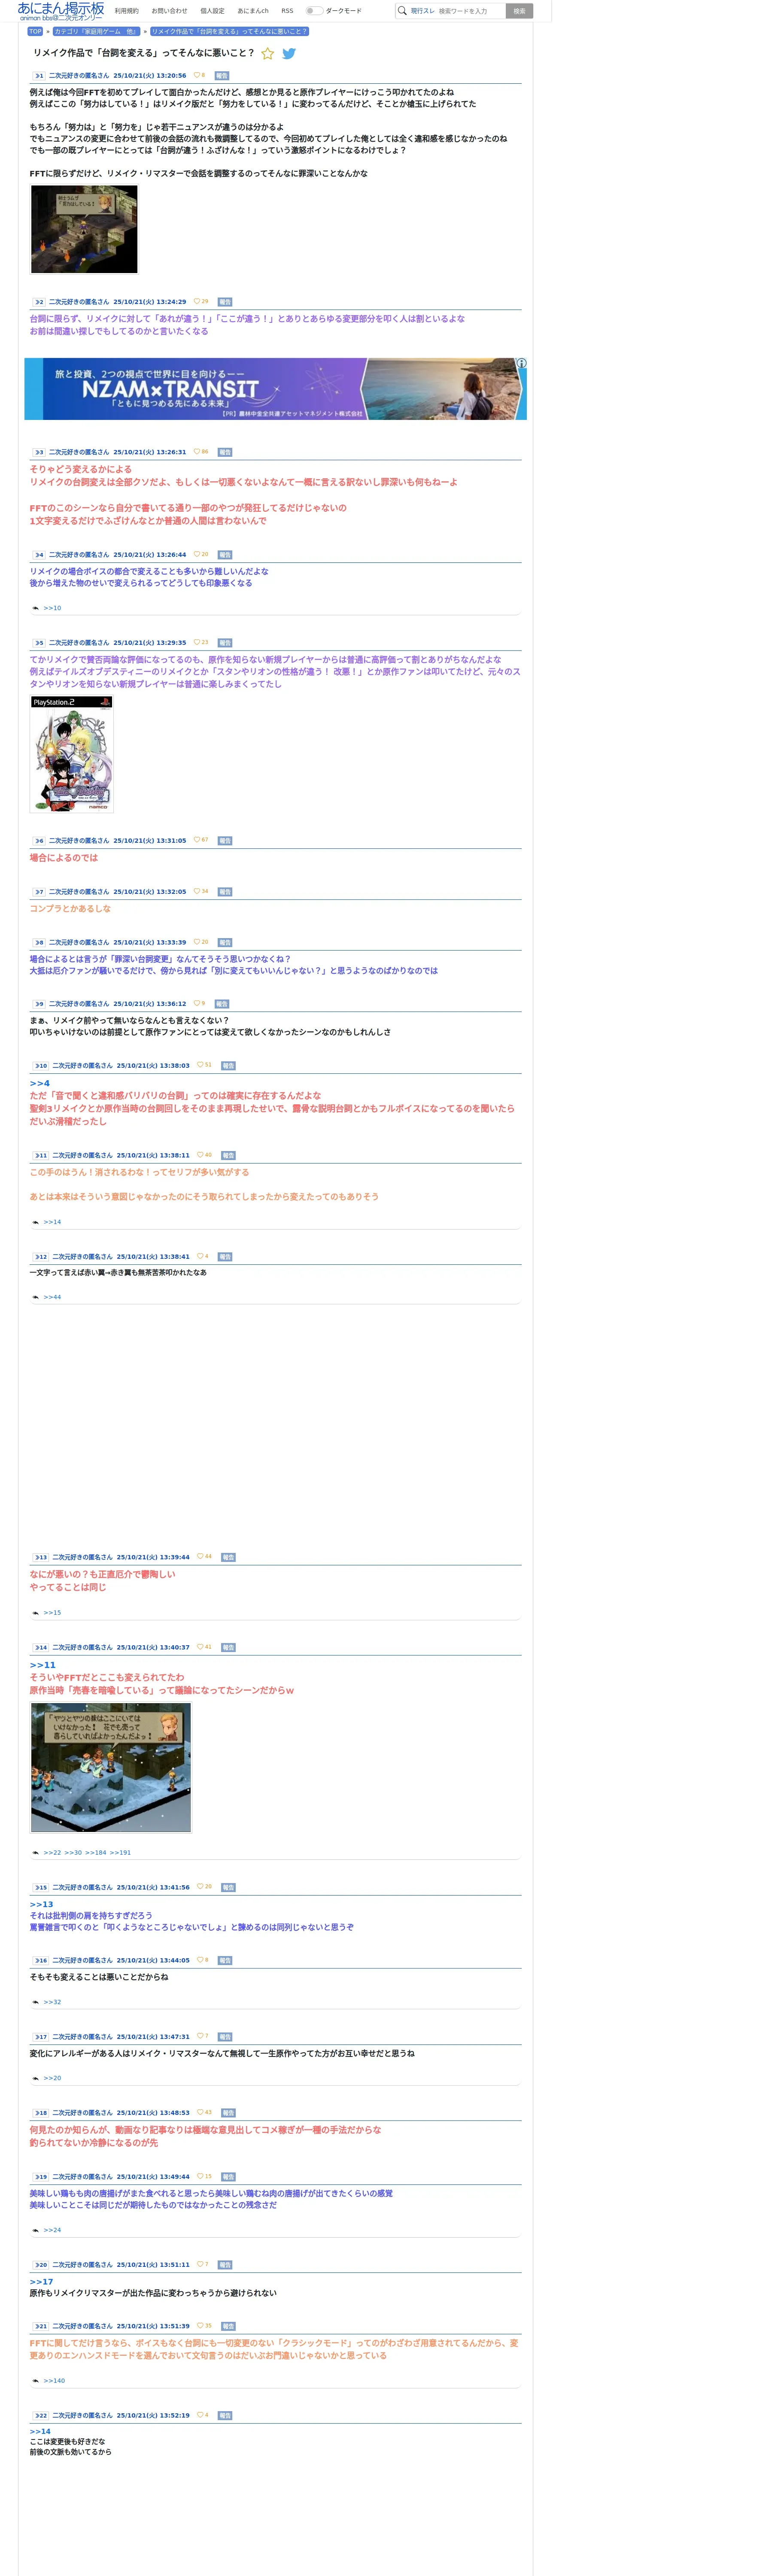The image size is (778, 2576).
Task: Follow the >>20 reply link under post 17
Action: [x=52, y=2078]
